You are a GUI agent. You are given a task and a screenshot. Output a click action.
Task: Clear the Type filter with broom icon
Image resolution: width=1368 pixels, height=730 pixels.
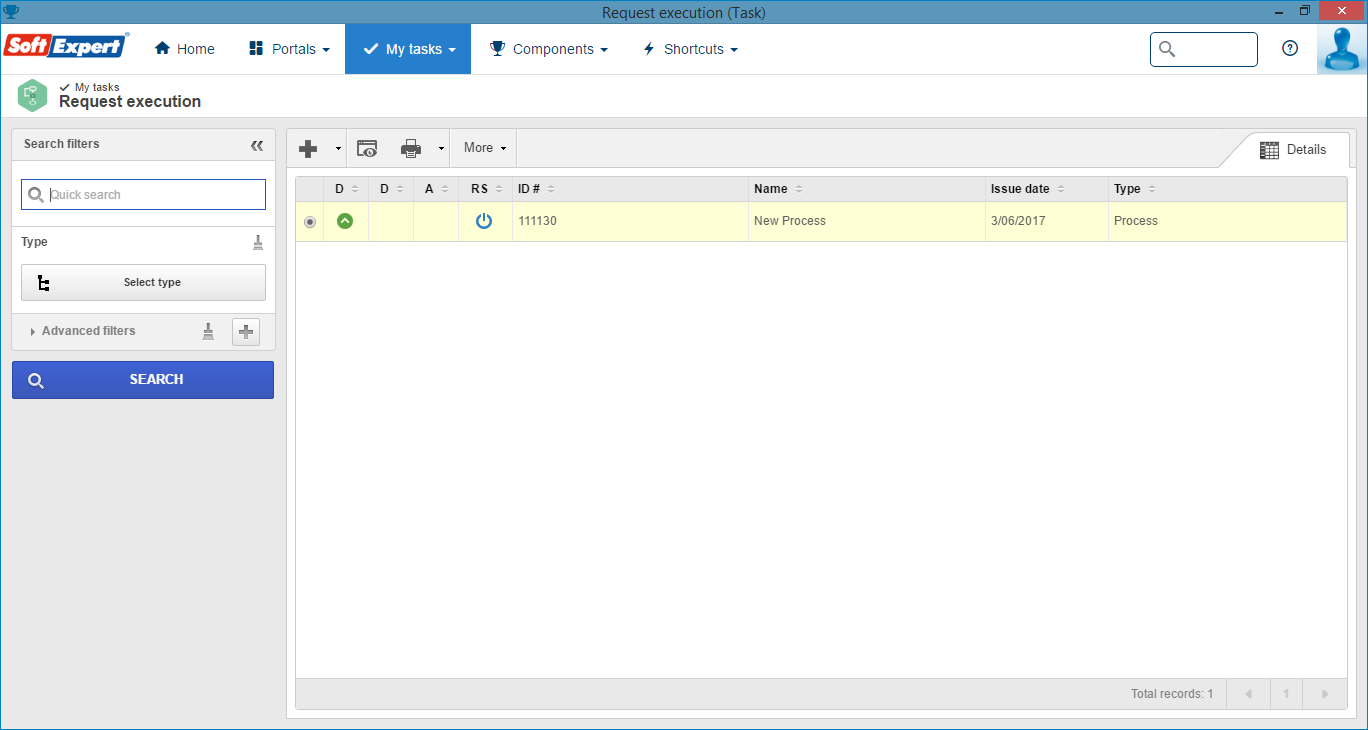(258, 242)
